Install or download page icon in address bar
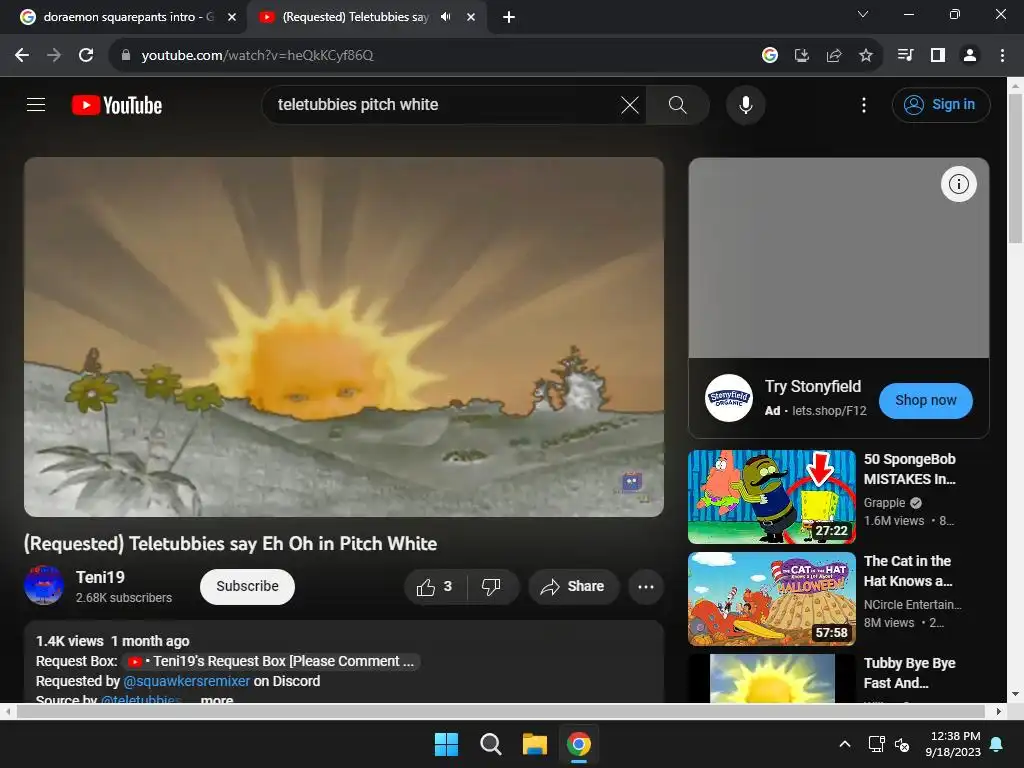The height and width of the screenshot is (768, 1024). 801,55
